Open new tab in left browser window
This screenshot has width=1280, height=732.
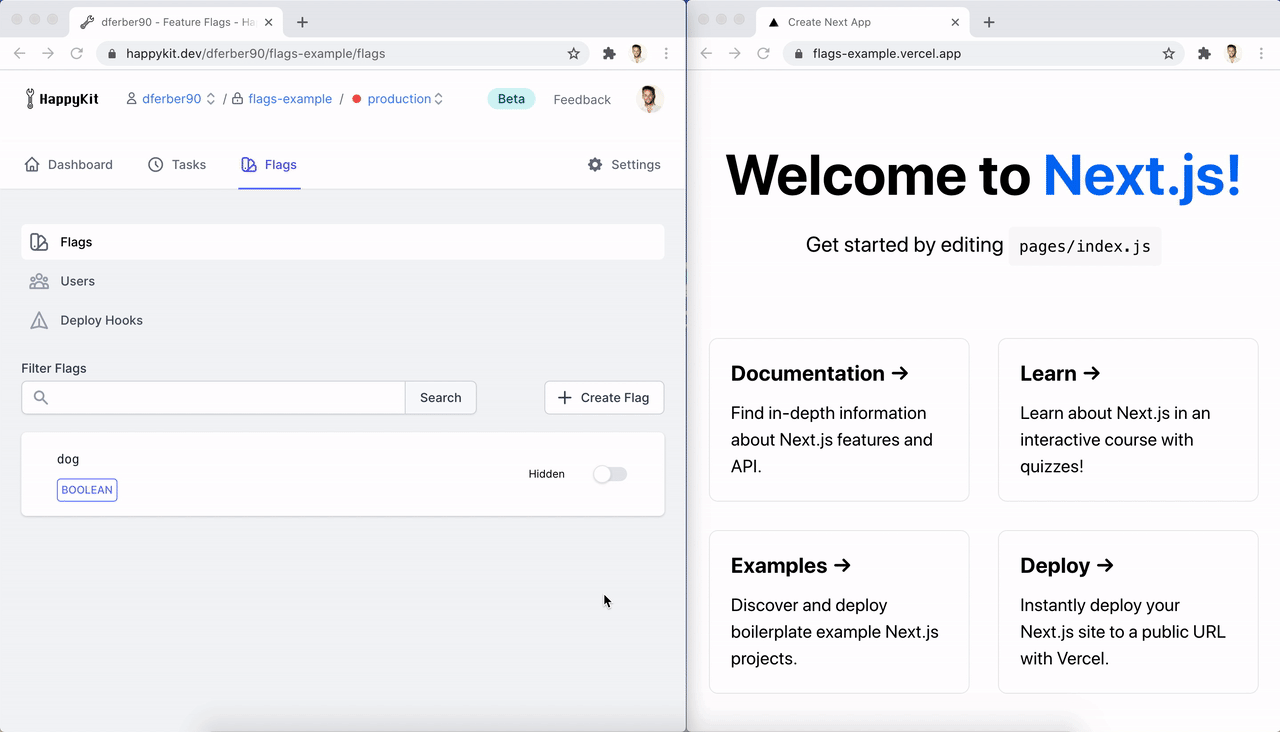[302, 22]
